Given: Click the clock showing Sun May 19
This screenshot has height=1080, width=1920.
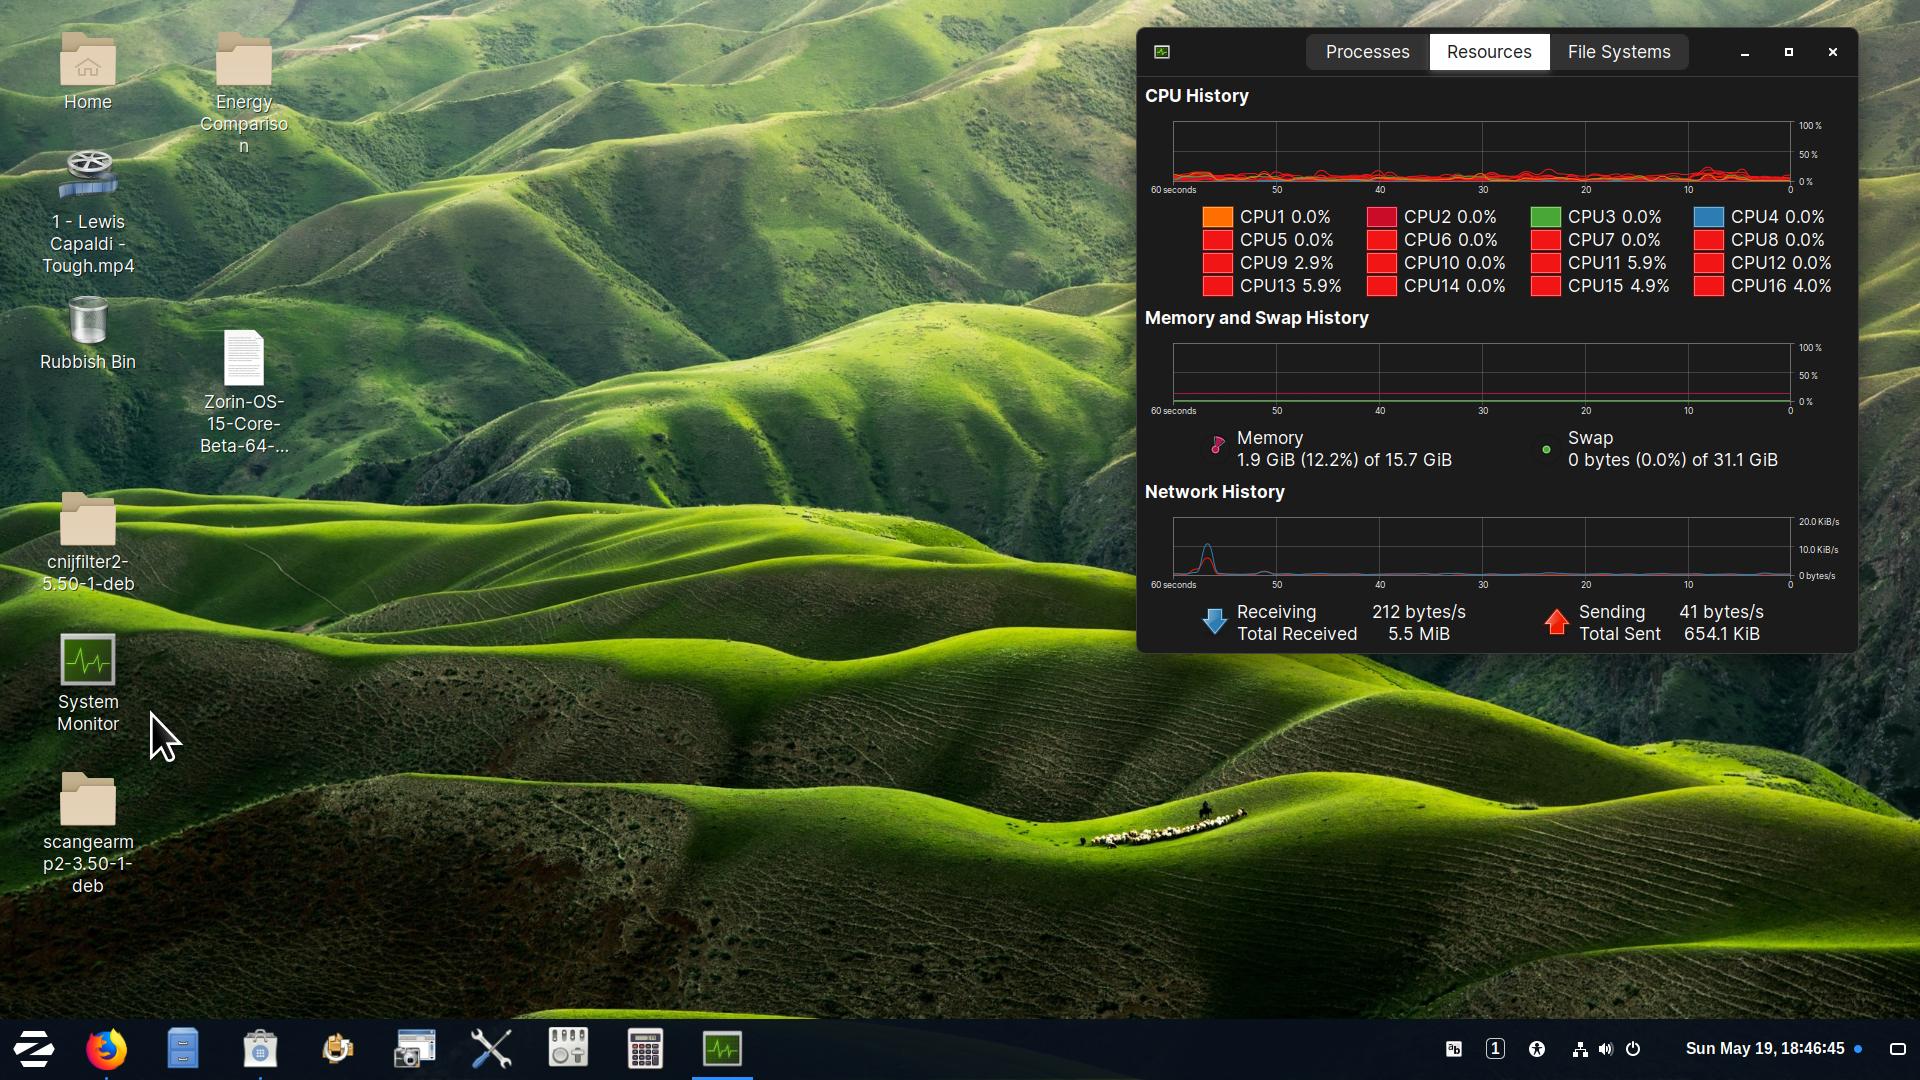Looking at the screenshot, I should [x=1764, y=1049].
